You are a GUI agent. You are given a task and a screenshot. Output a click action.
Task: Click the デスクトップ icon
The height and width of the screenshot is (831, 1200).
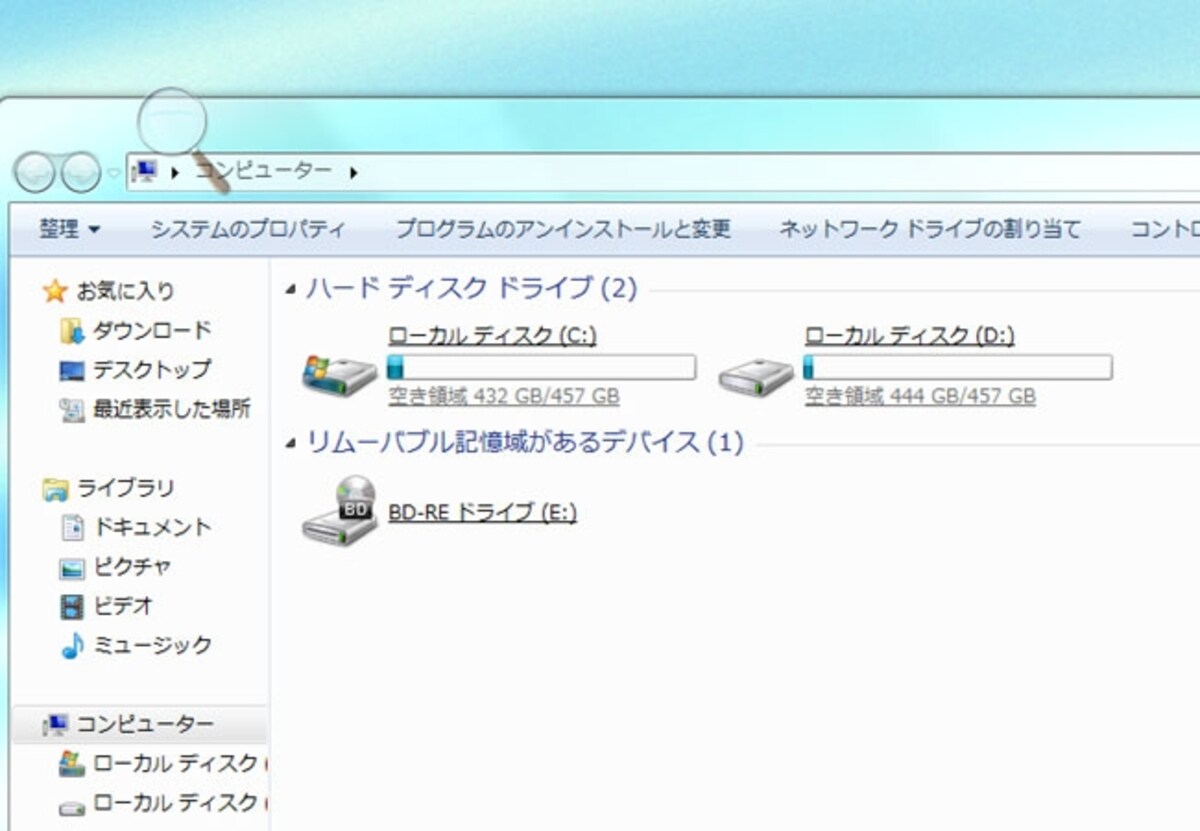tap(72, 370)
